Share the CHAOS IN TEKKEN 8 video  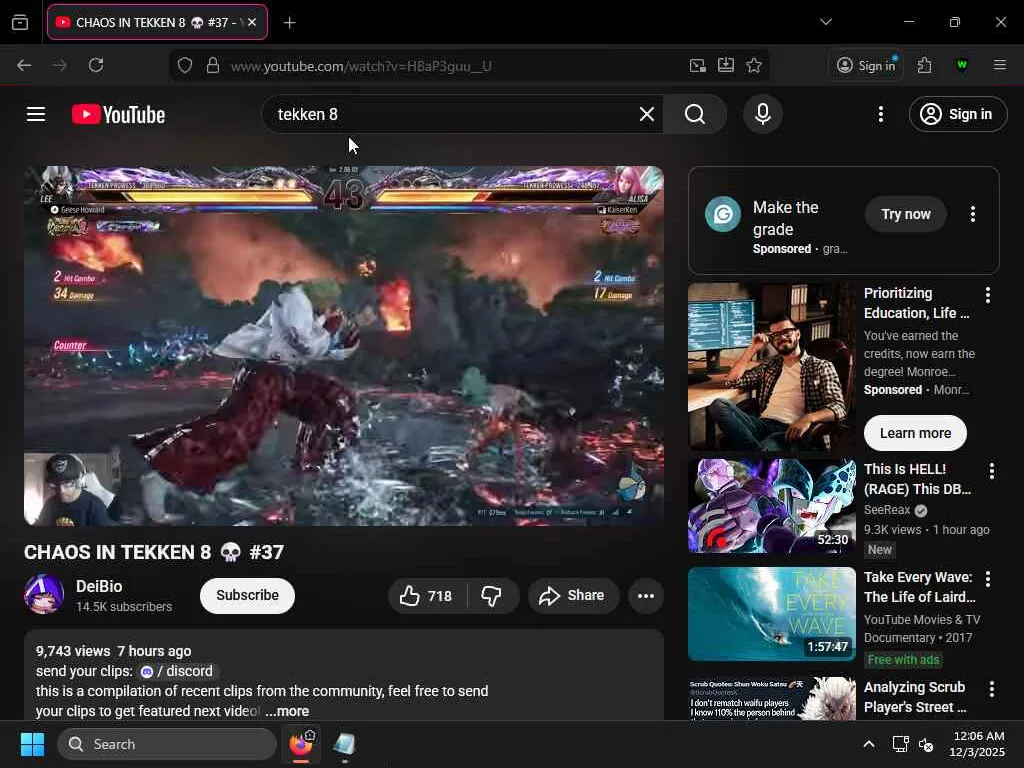click(x=573, y=596)
